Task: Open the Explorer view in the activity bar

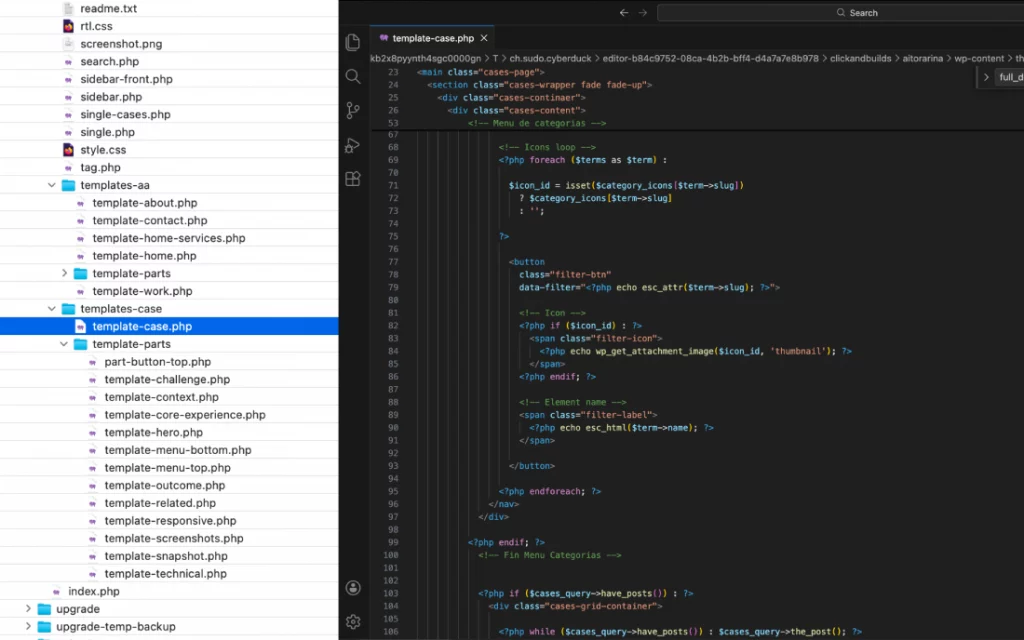Action: (x=352, y=42)
